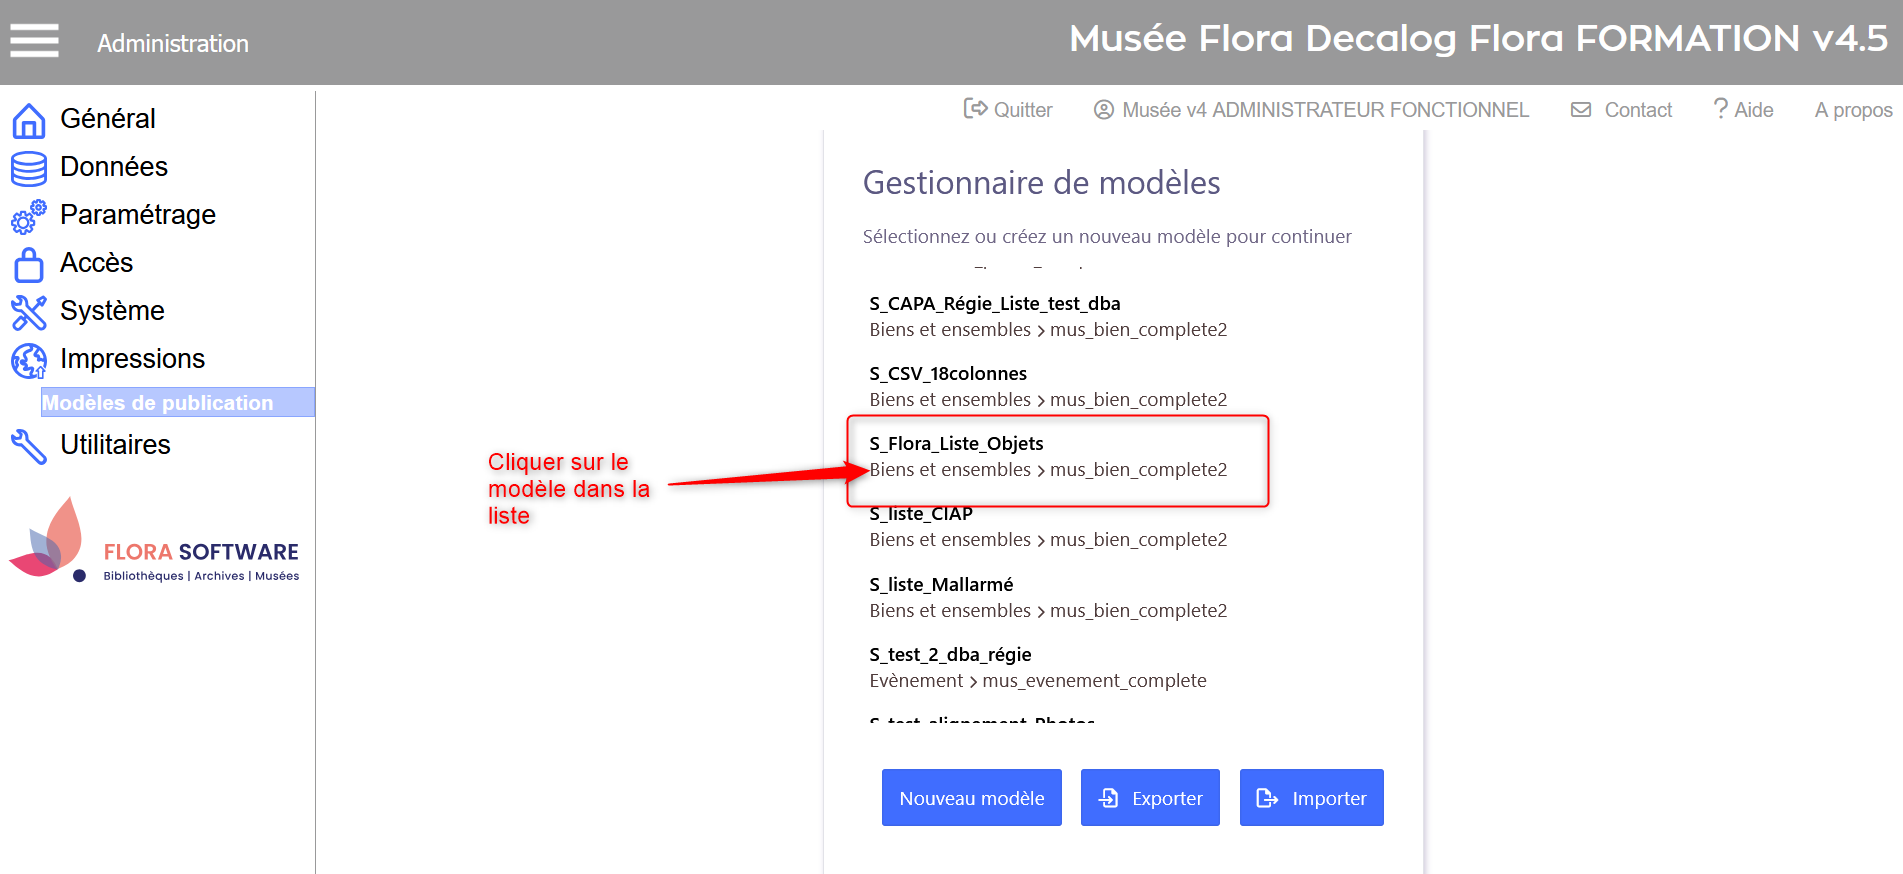Click the Système tools icon
This screenshot has width=1903, height=874.
[x=29, y=312]
